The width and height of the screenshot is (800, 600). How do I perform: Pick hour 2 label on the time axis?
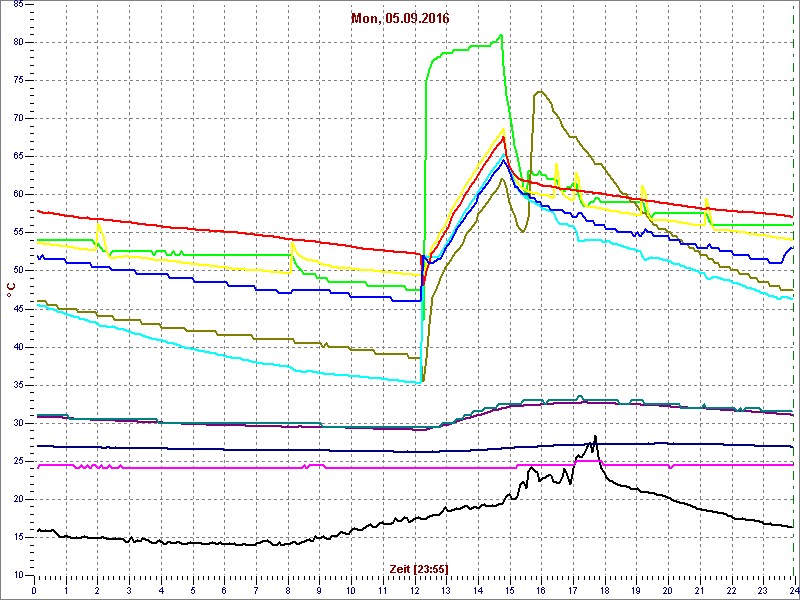point(97,589)
